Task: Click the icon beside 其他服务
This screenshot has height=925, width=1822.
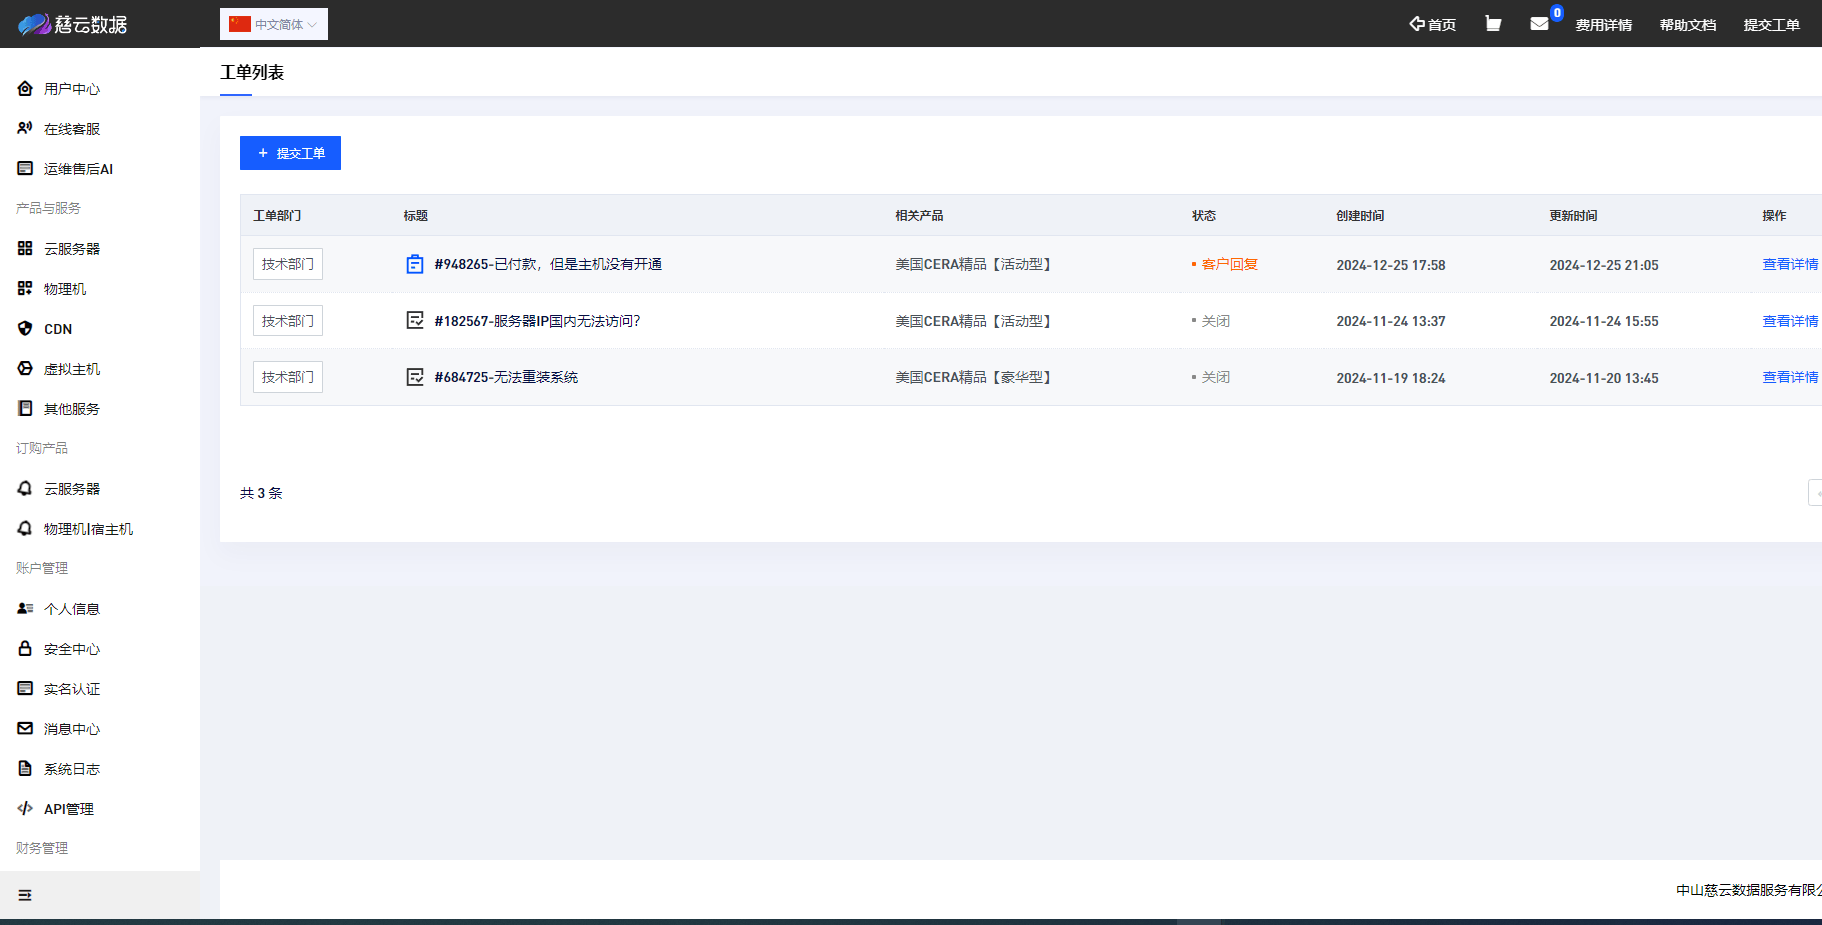Action: pyautogui.click(x=25, y=408)
